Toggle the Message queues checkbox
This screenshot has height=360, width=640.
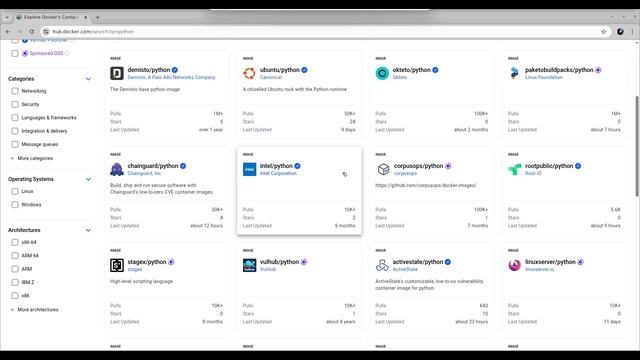pyautogui.click(x=15, y=144)
